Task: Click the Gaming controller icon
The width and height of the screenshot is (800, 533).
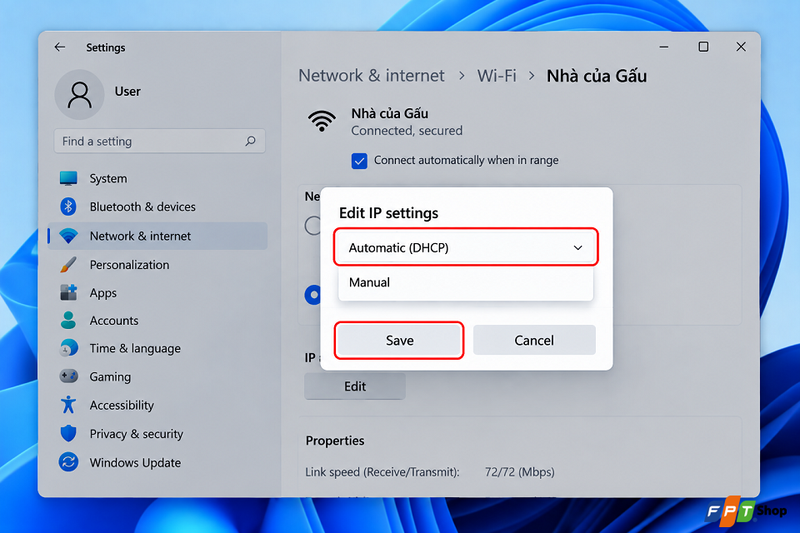Action: click(68, 376)
